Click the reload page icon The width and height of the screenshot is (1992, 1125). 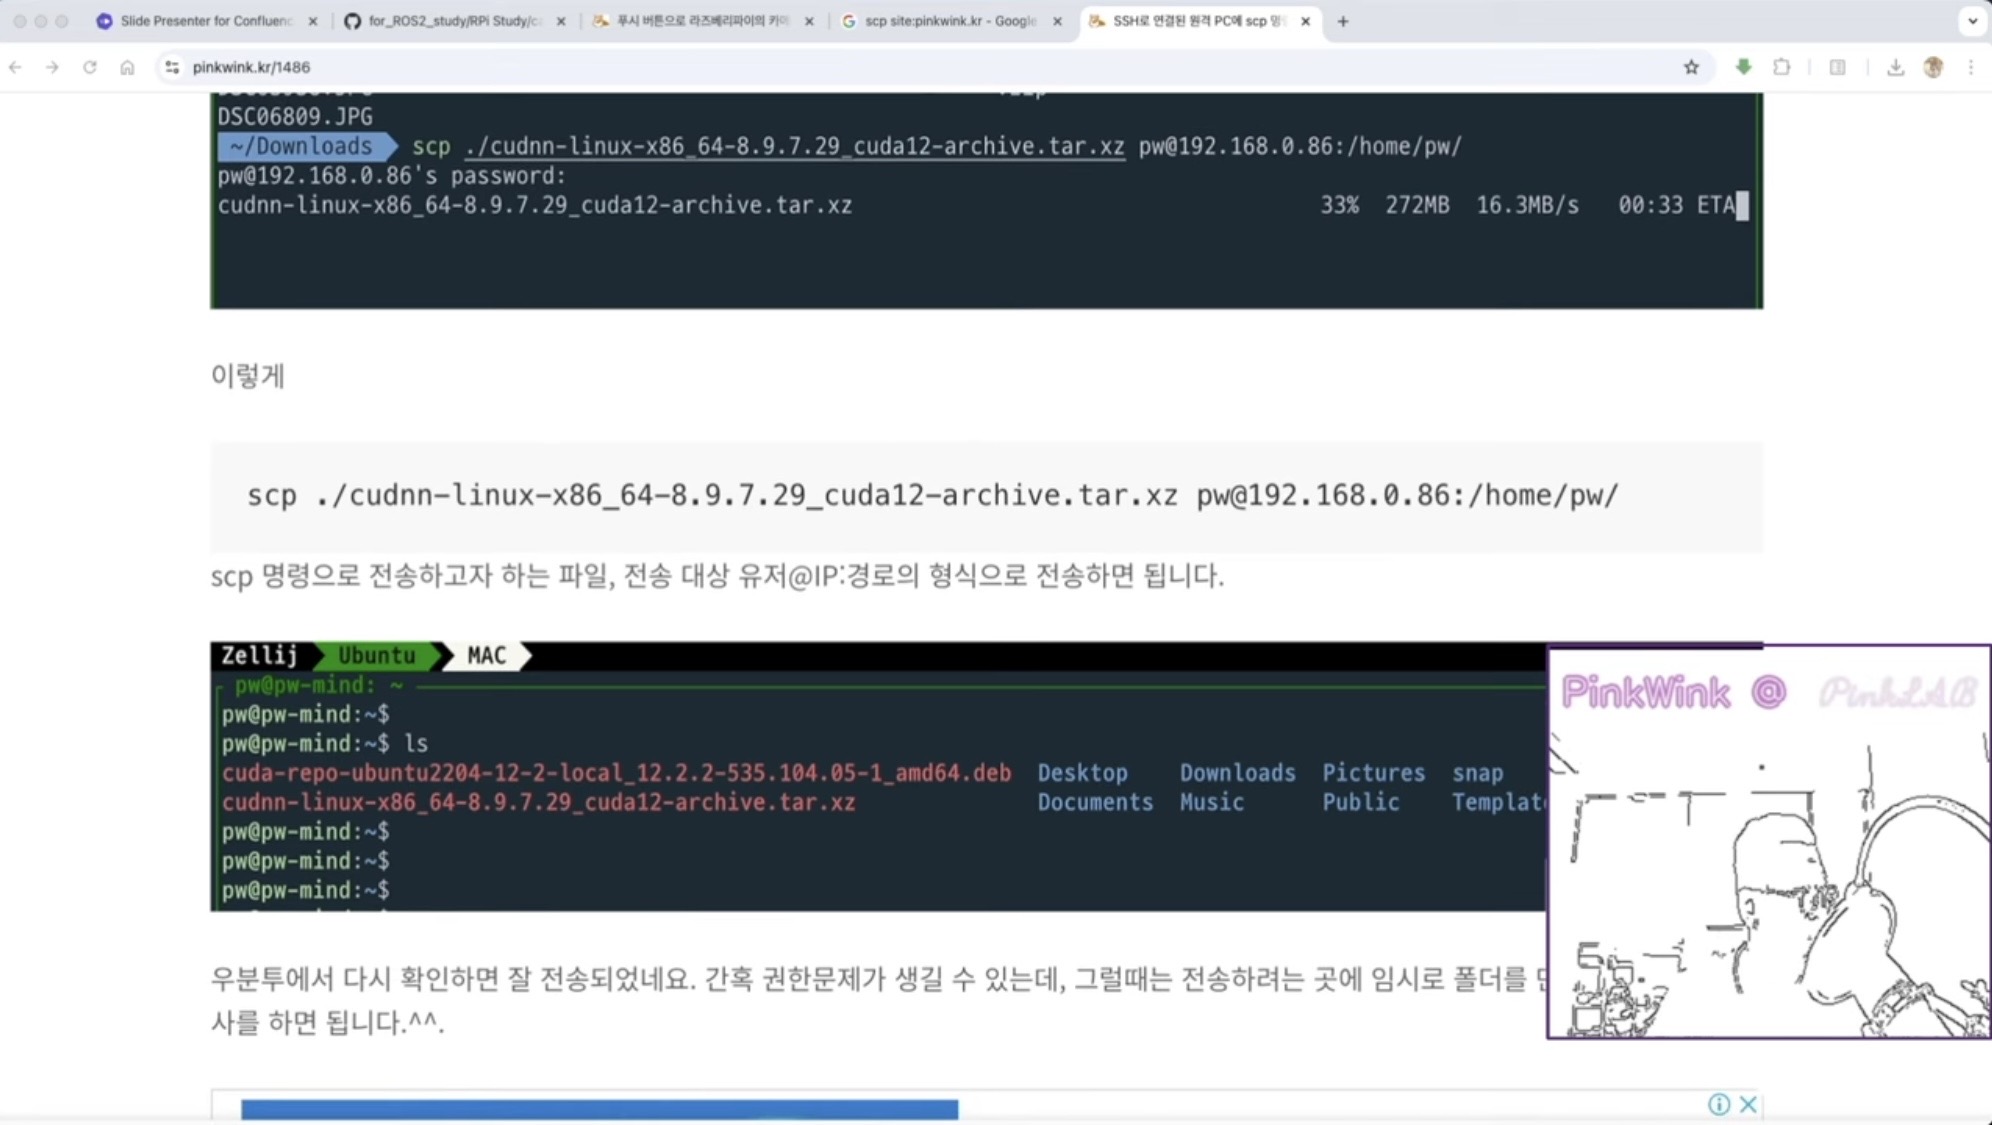coord(90,67)
